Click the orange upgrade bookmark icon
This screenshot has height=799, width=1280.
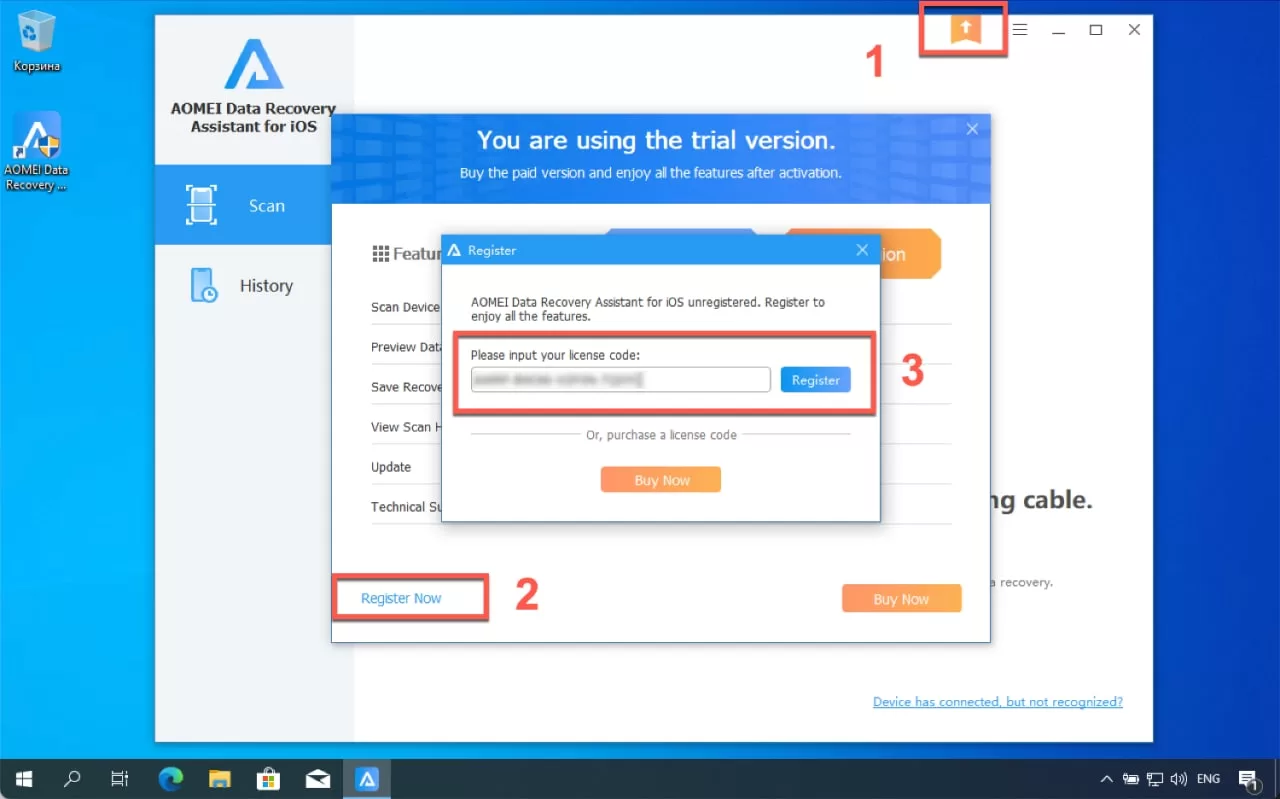pyautogui.click(x=964, y=29)
